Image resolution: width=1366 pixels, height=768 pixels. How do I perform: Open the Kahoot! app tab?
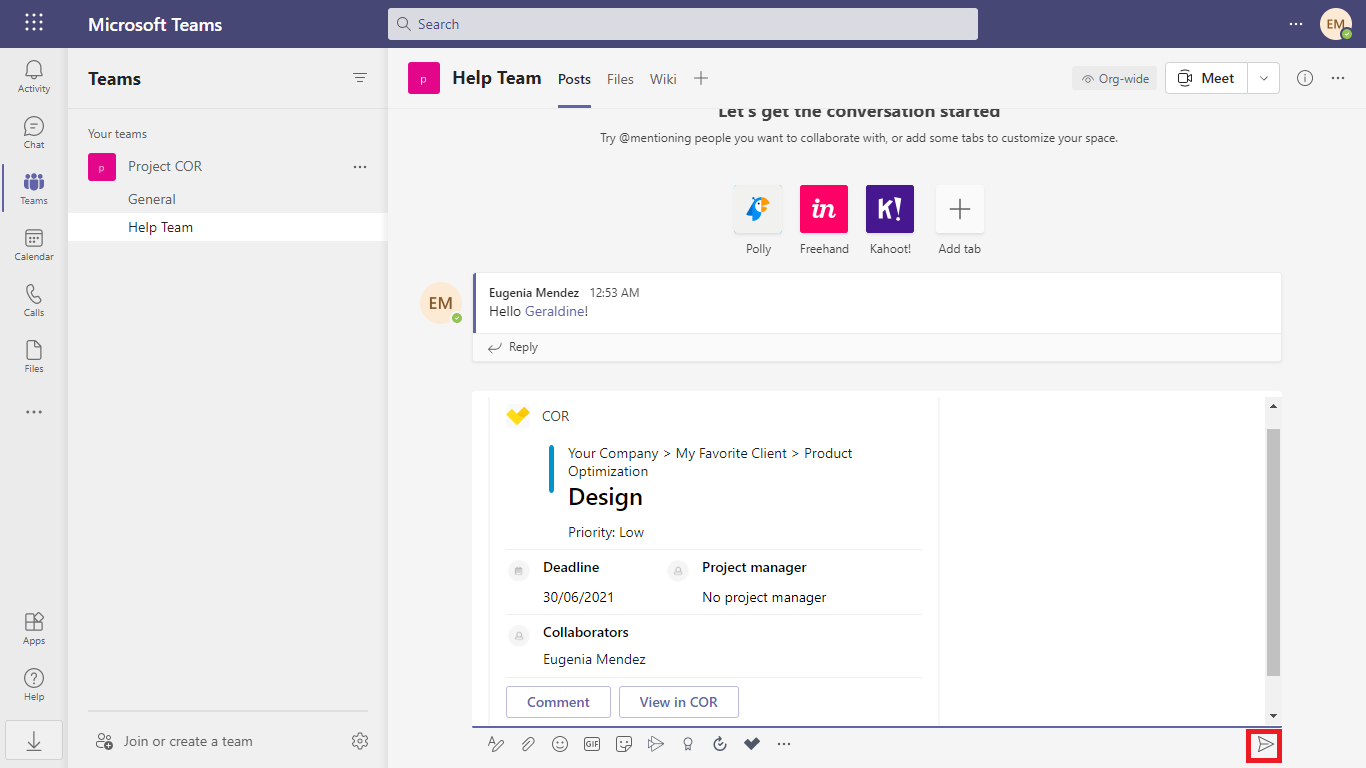[x=889, y=220]
